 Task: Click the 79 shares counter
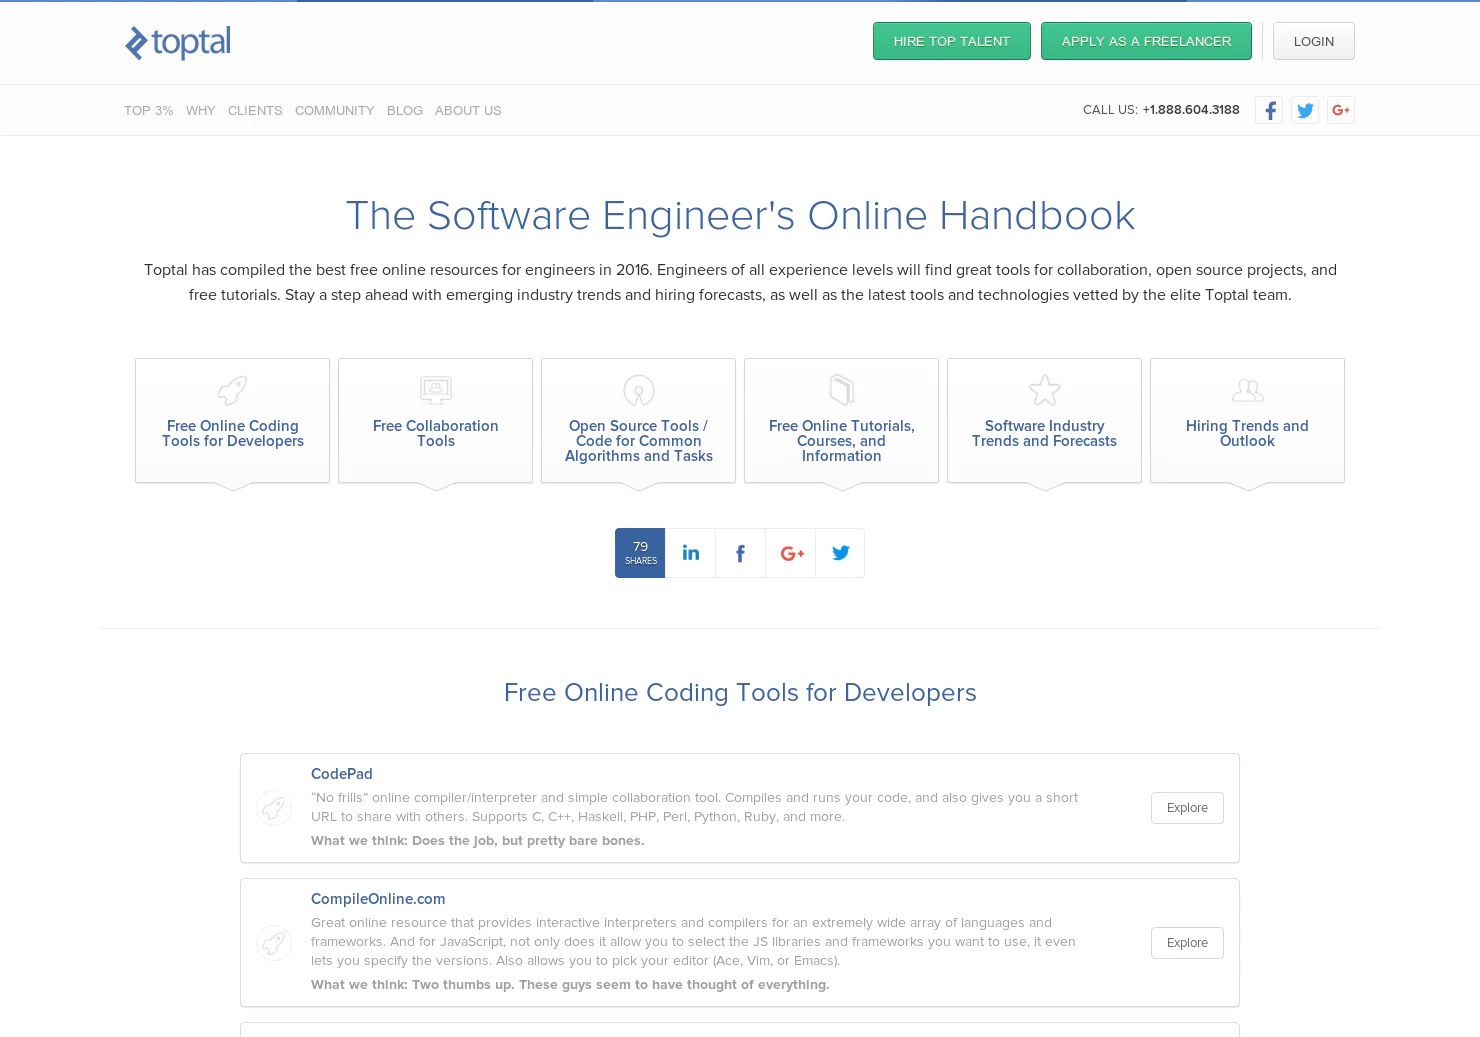[640, 553]
